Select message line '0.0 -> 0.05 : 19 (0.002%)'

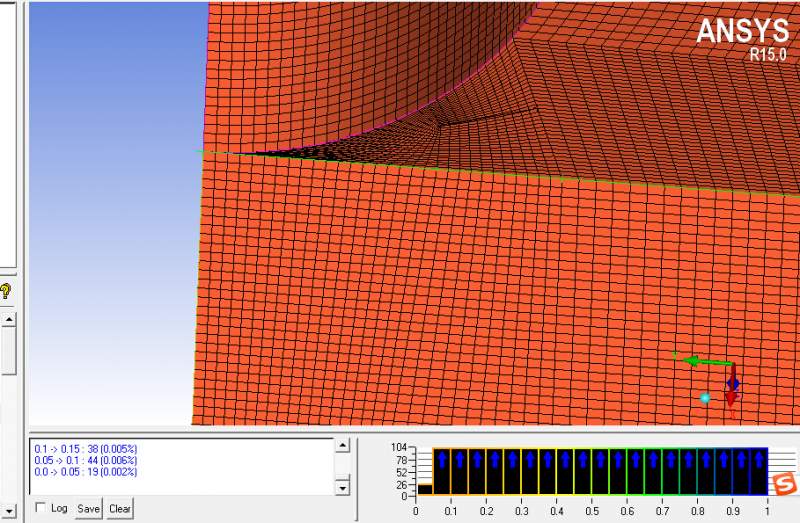point(86,472)
